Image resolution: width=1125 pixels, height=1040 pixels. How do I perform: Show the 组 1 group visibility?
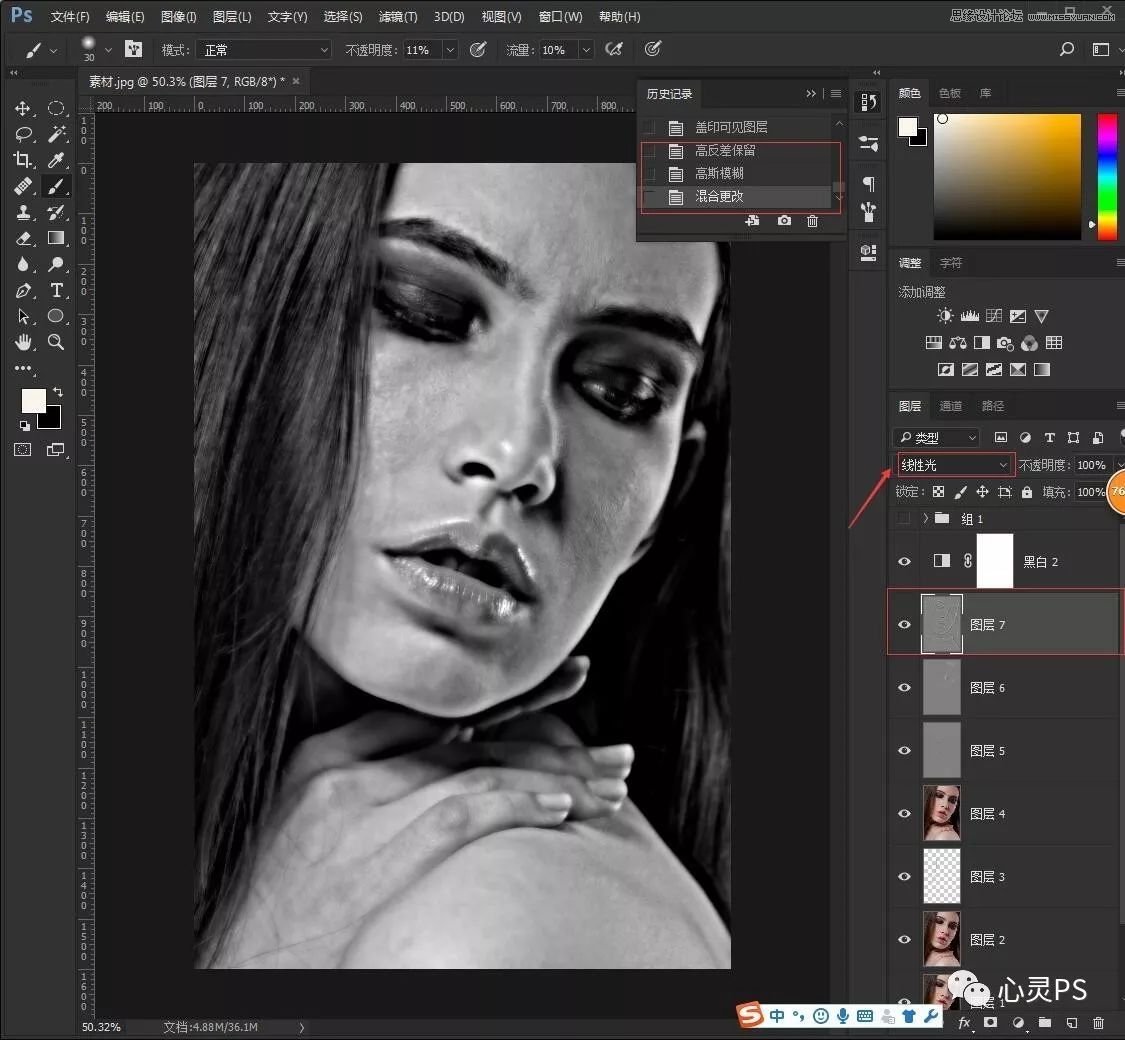click(x=905, y=518)
